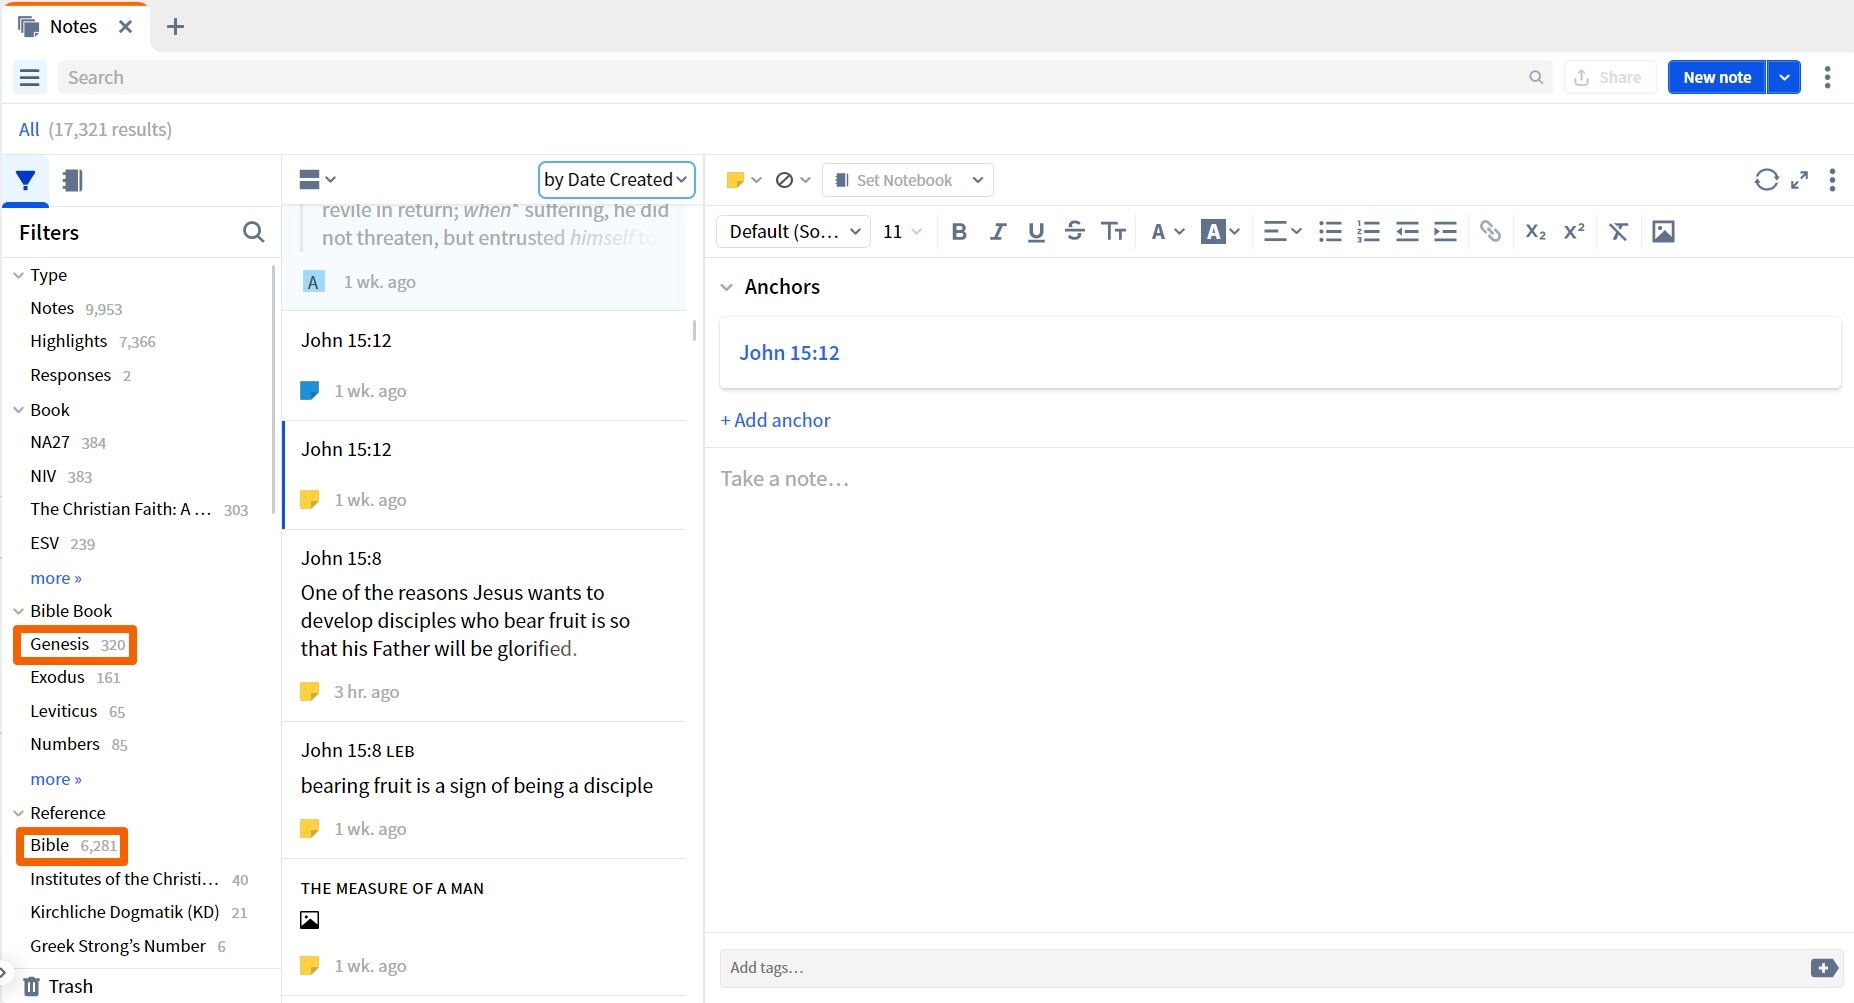
Task: Show more Book filters
Action: (56, 578)
